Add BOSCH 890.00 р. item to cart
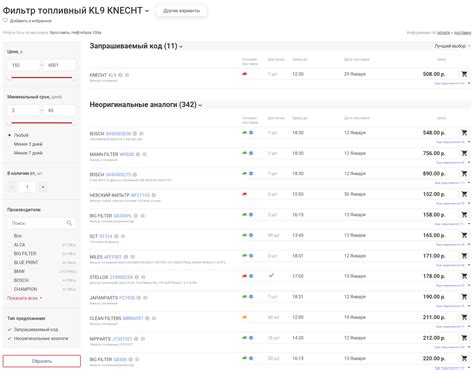Image resolution: width=474 pixels, height=370 pixels. click(464, 174)
